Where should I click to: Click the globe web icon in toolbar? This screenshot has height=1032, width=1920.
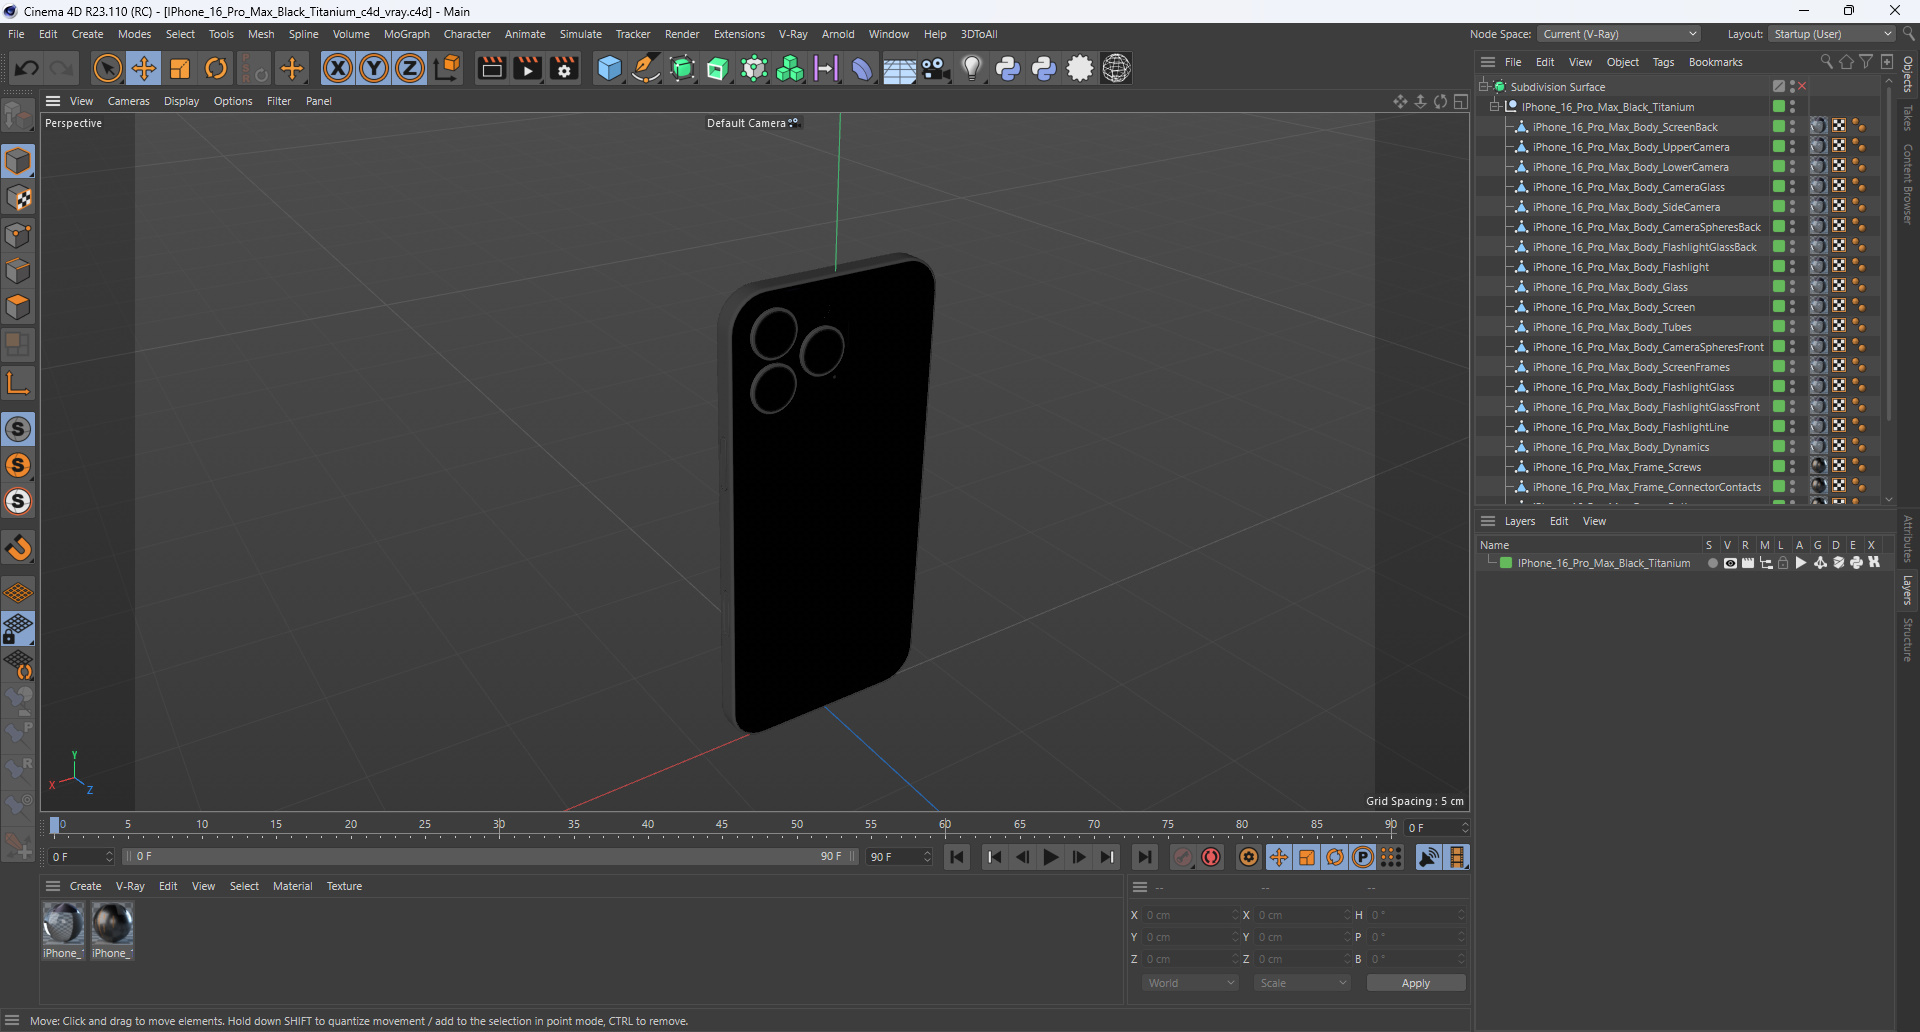pos(1116,69)
